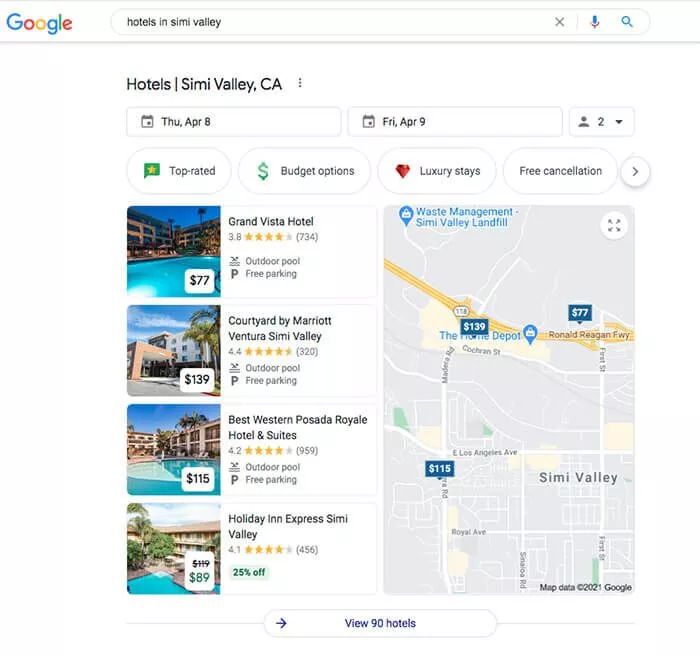Toggle the Free cancellation filter
Viewport: 700px width, 656px height.
click(560, 171)
